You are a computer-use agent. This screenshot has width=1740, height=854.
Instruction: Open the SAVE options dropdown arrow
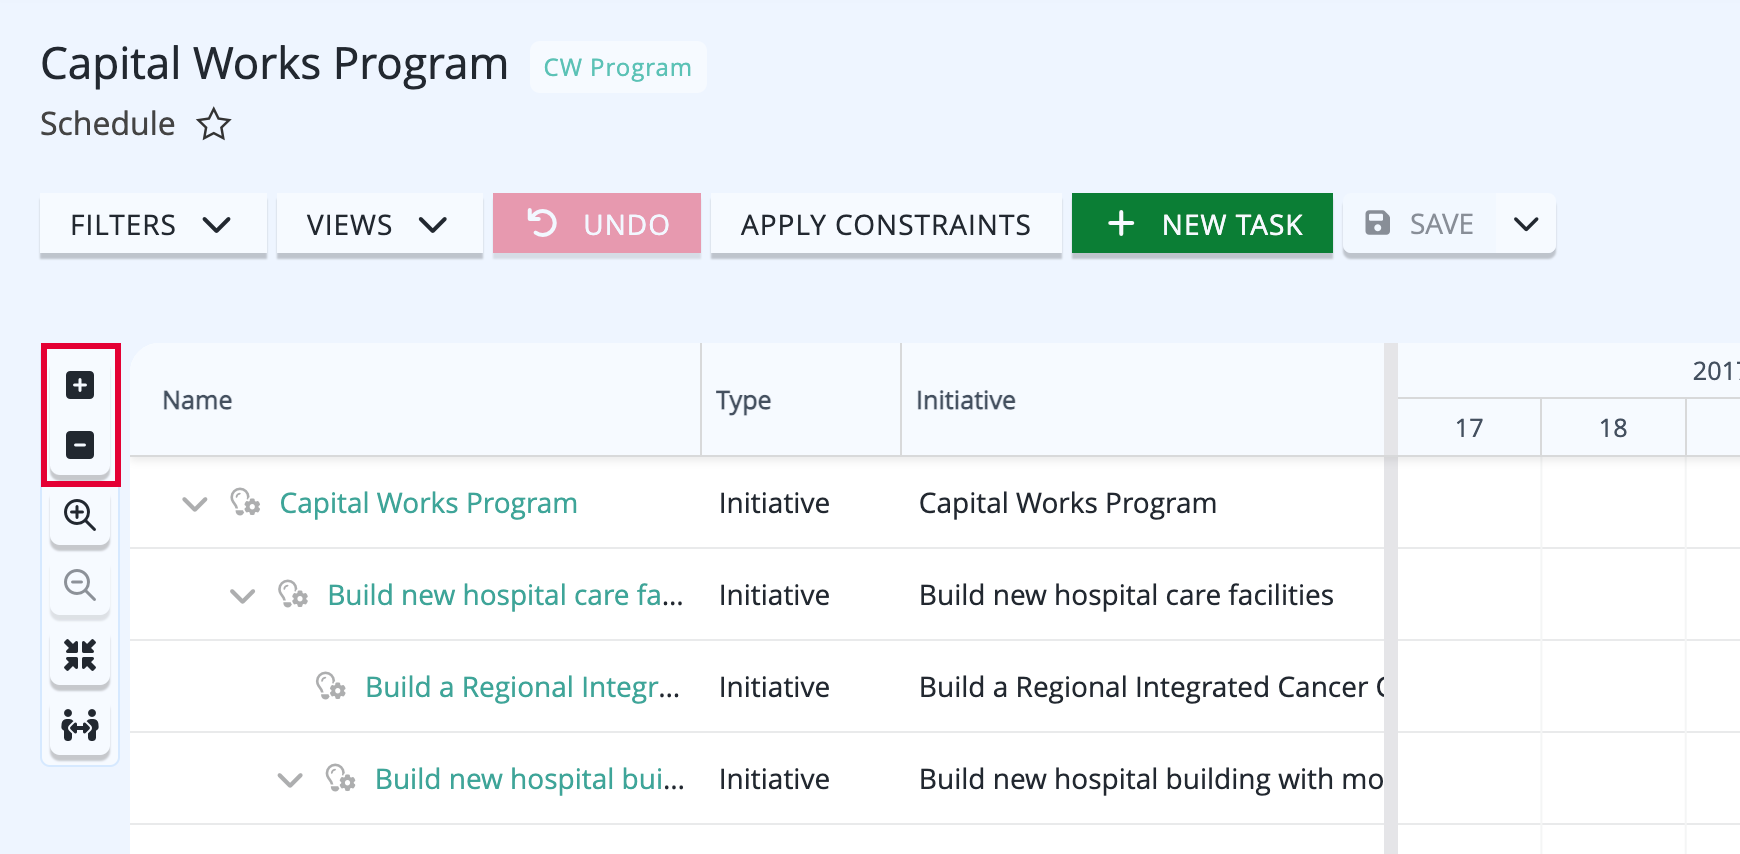click(x=1526, y=224)
